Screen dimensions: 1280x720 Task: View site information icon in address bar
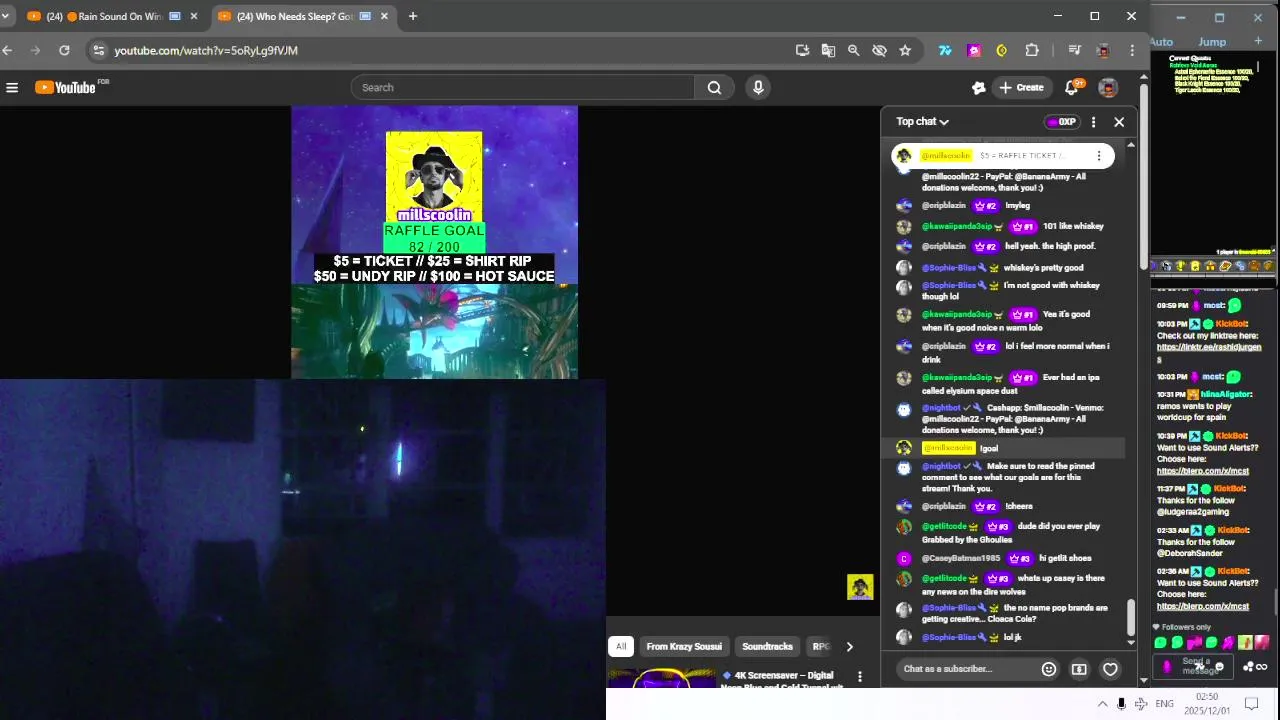pos(97,50)
